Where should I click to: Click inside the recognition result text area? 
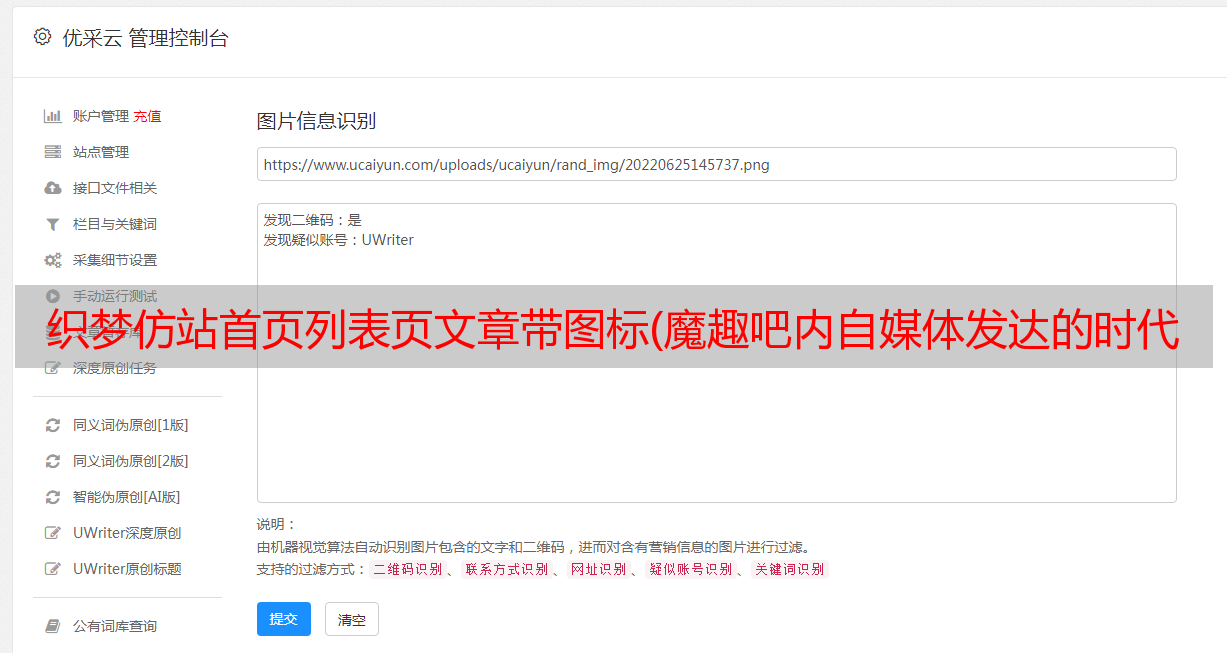pyautogui.click(x=716, y=353)
